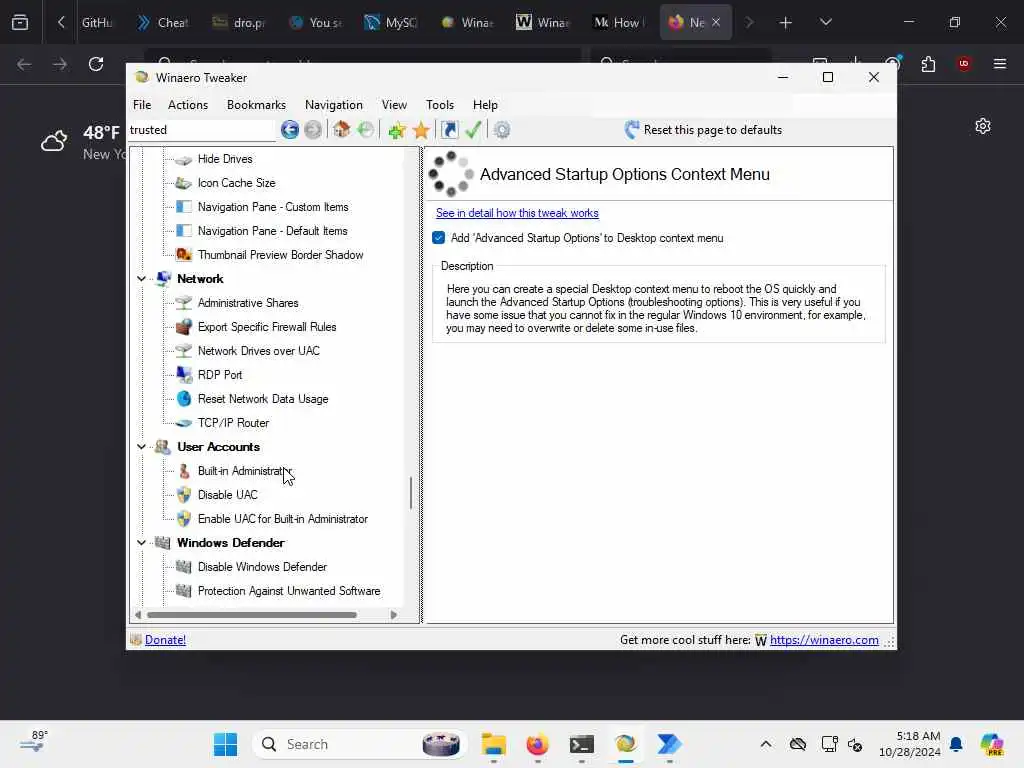Click the taskbar Search box
The image size is (1024, 768).
coord(359,744)
